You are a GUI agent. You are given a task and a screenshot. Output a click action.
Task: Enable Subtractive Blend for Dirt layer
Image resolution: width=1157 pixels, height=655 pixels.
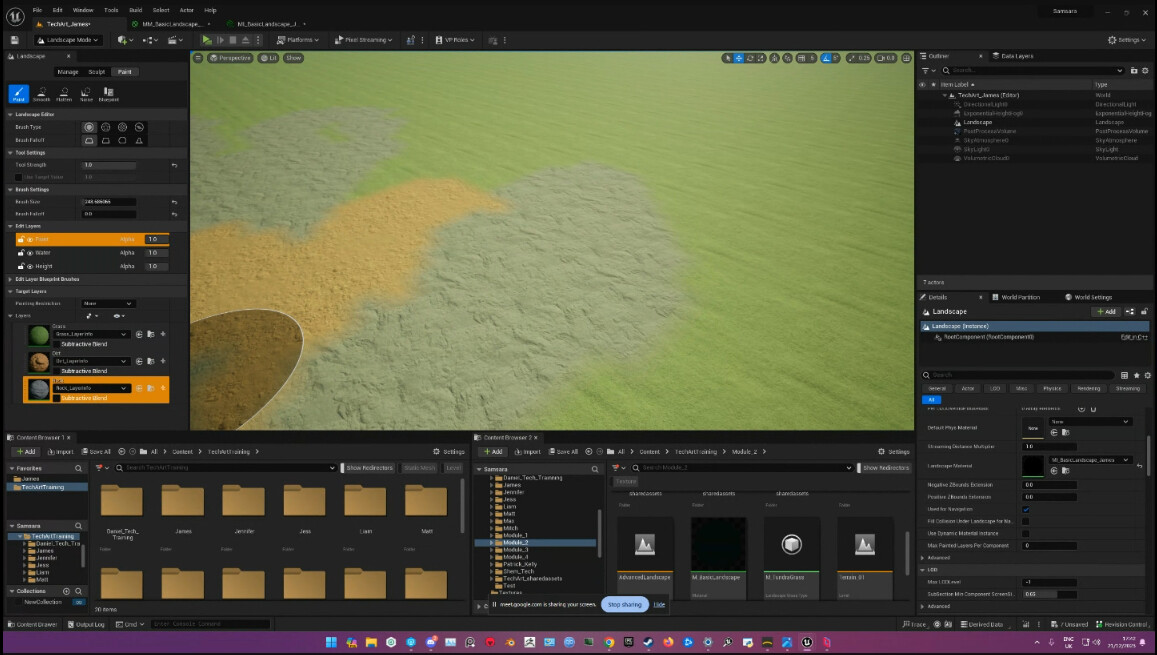click(56, 371)
